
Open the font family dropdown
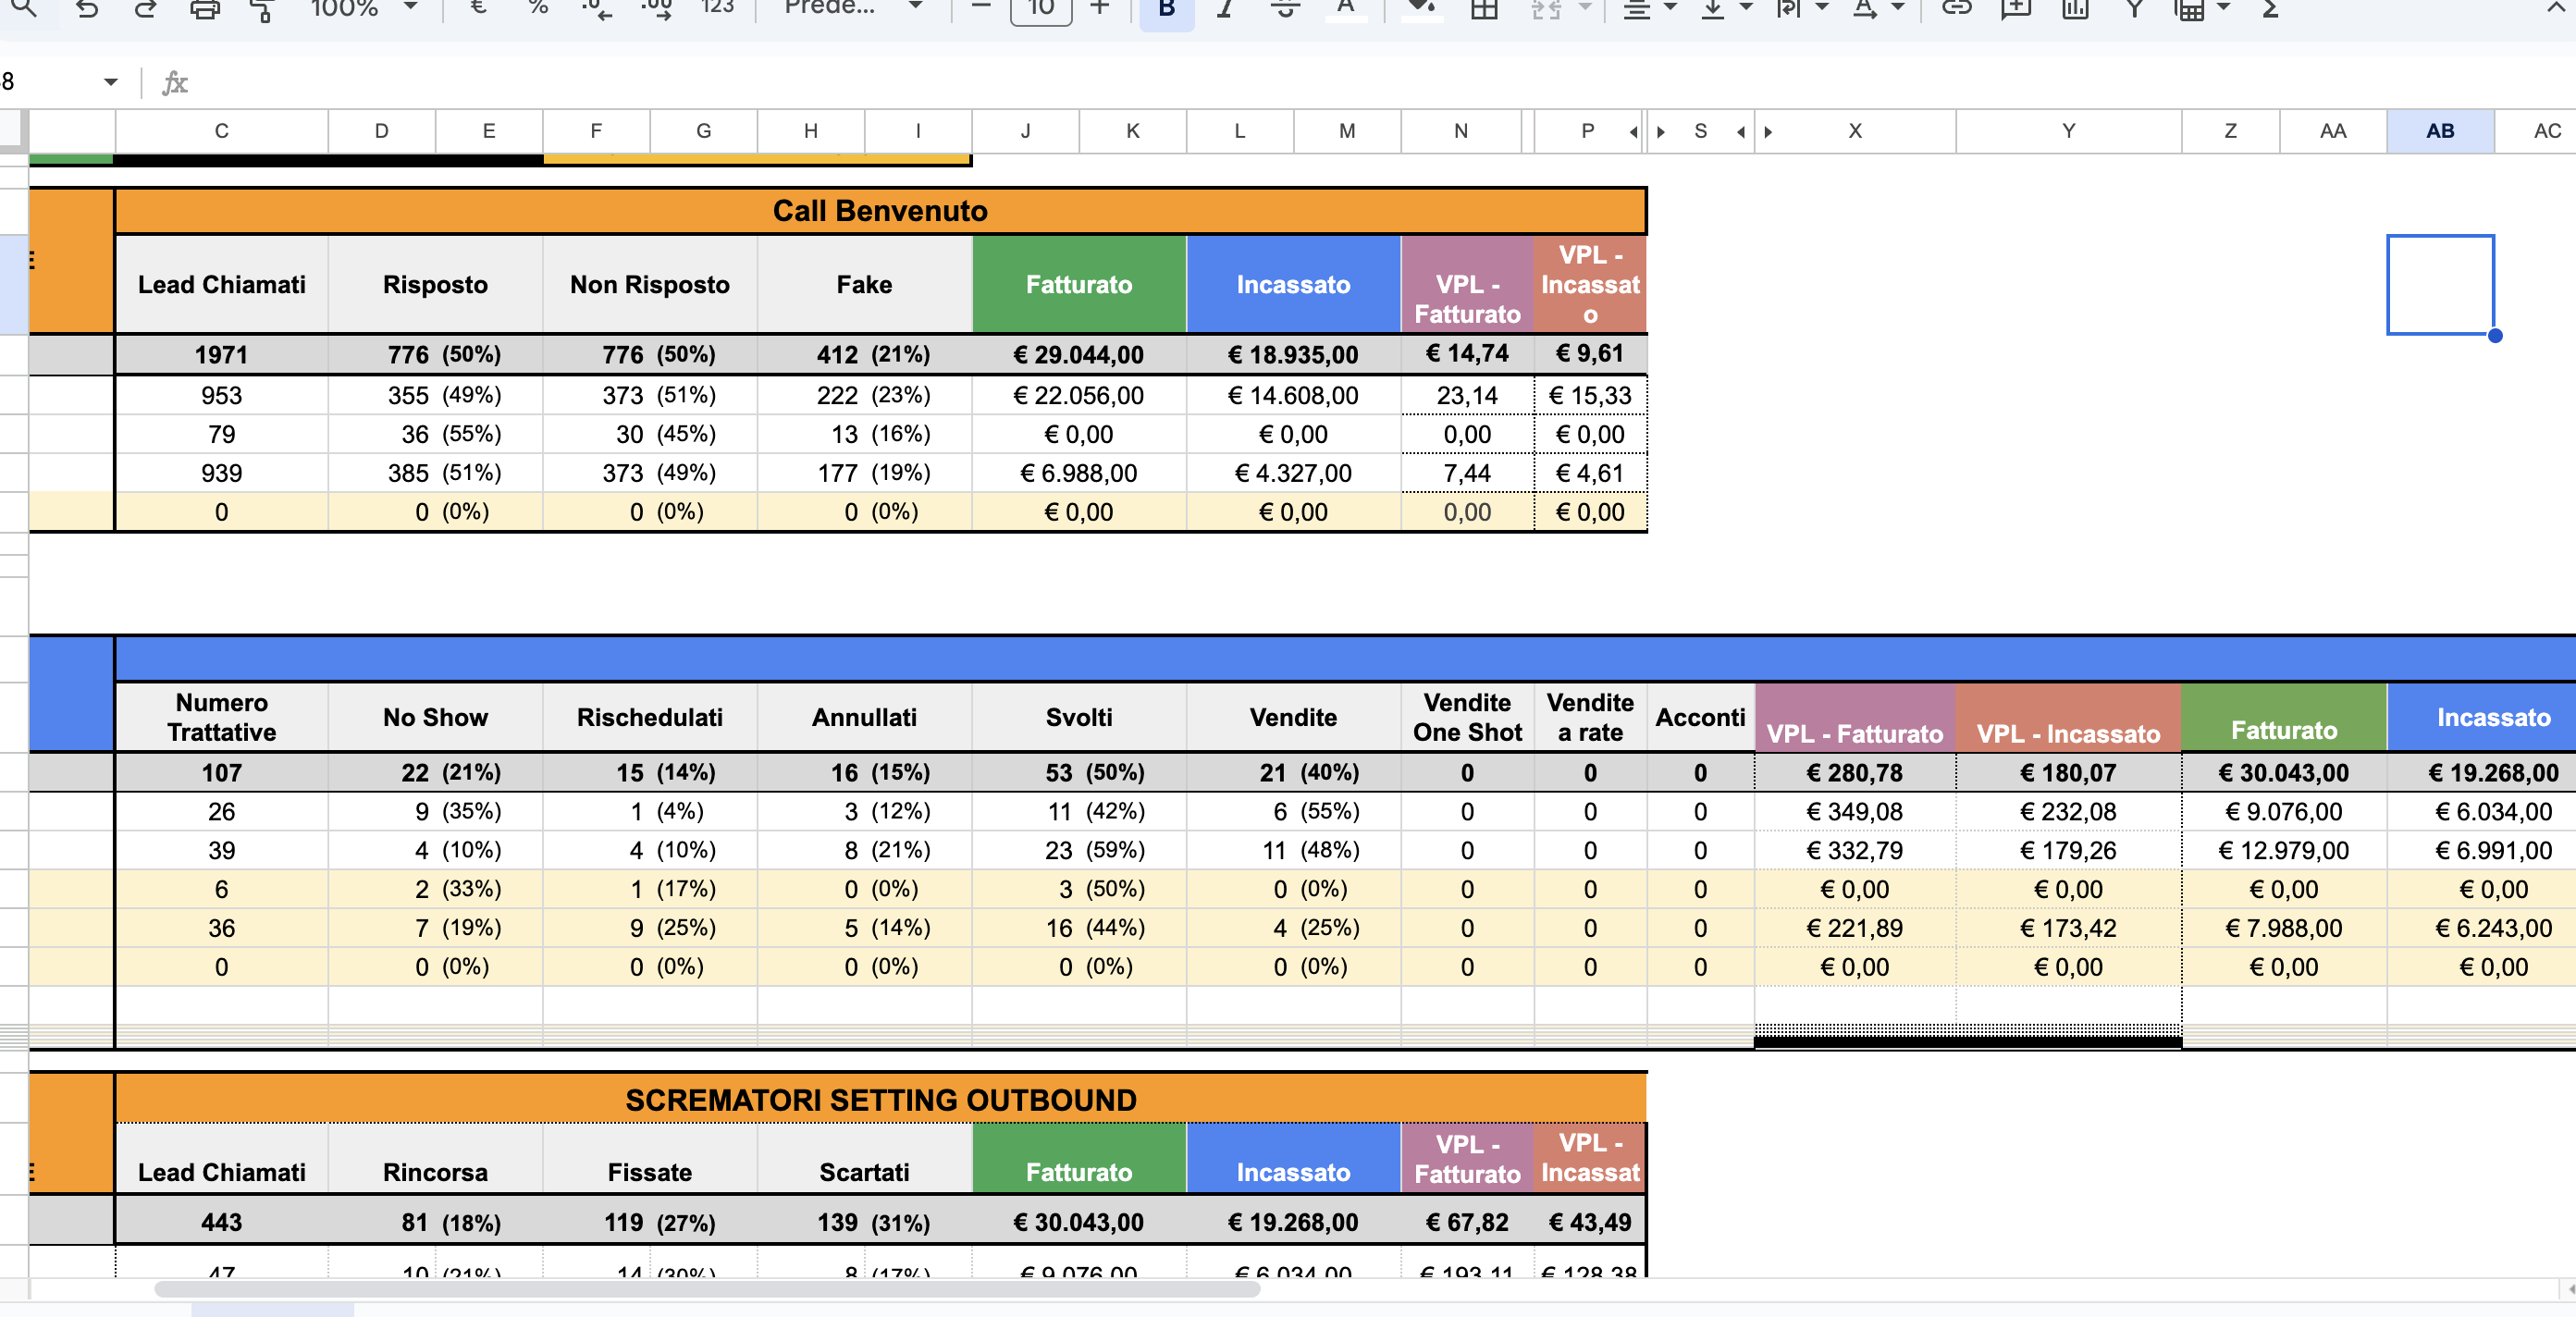(851, 8)
